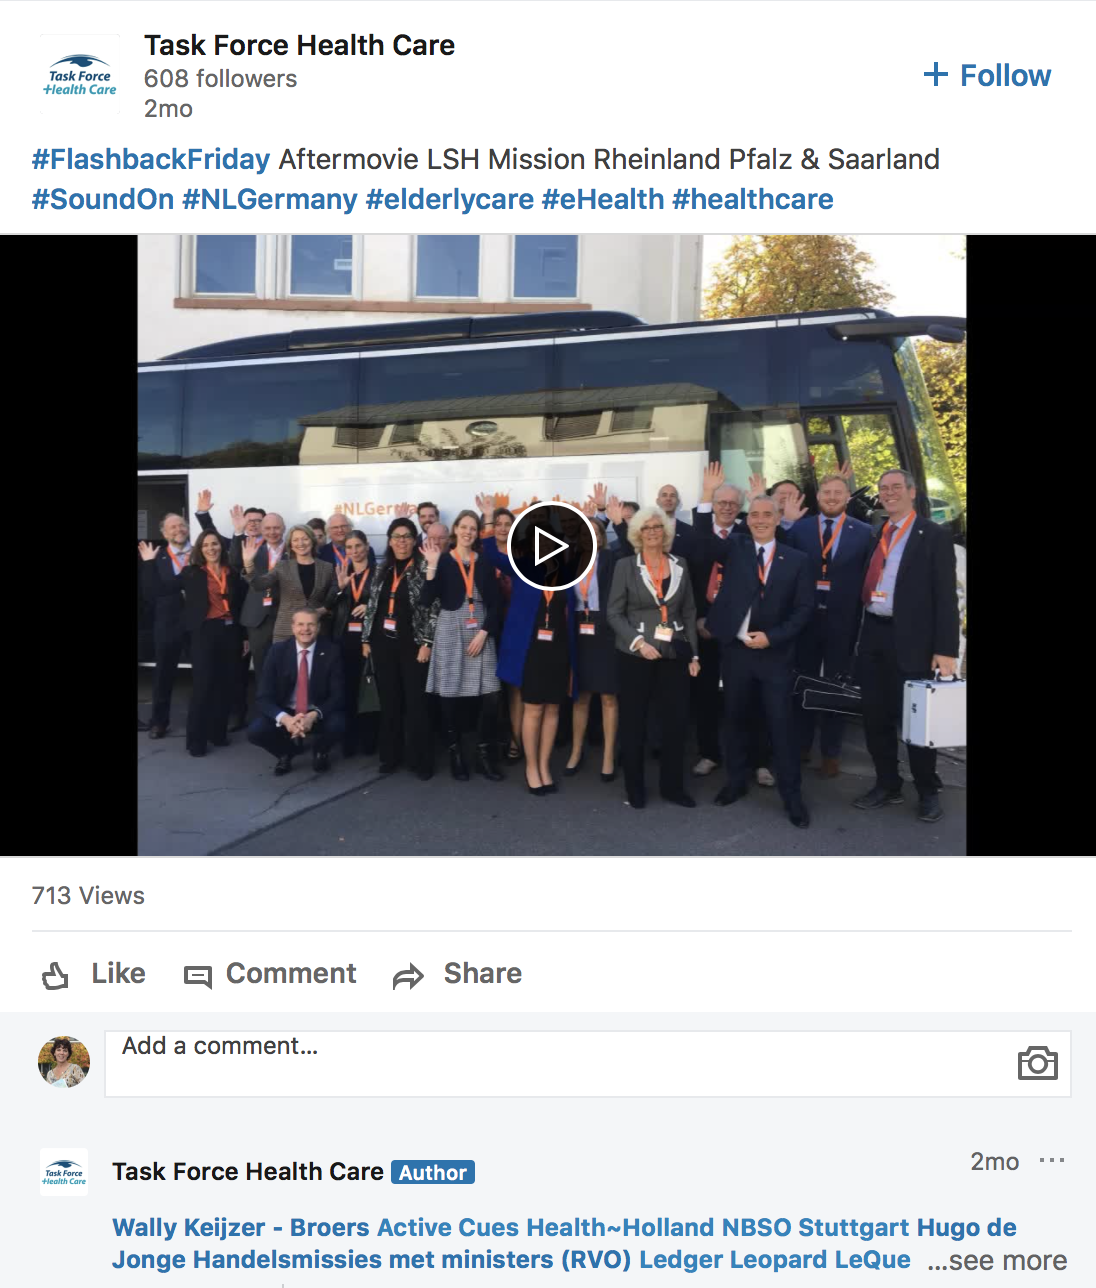Open the #FlashbackFriday hashtag

tap(151, 159)
